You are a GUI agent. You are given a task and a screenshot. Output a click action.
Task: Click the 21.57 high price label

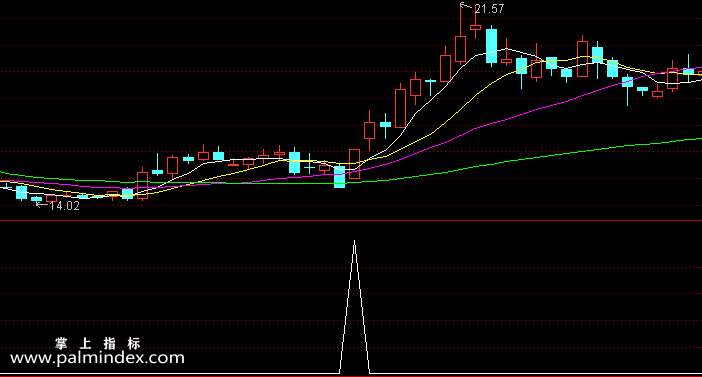pos(489,9)
